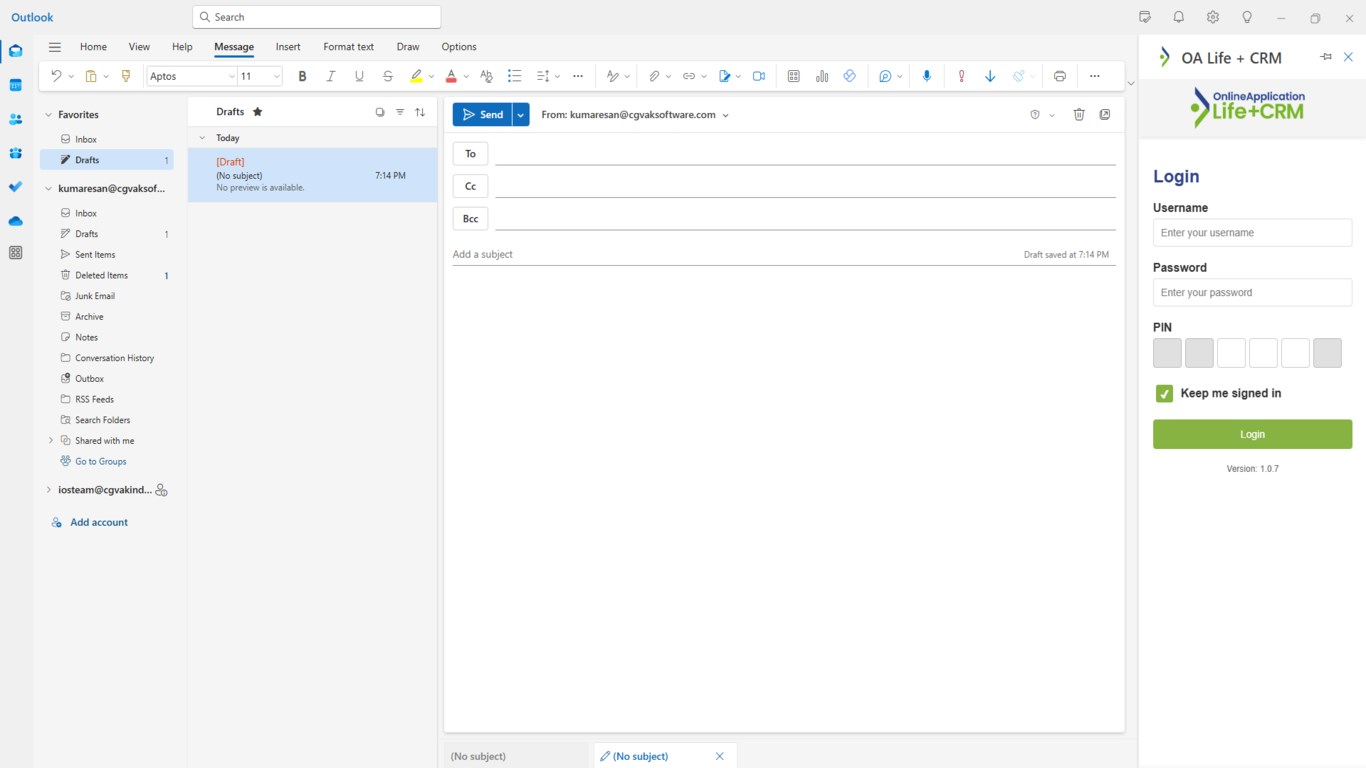This screenshot has width=1366, height=768.
Task: Click the Cc recipients button
Action: click(x=470, y=186)
